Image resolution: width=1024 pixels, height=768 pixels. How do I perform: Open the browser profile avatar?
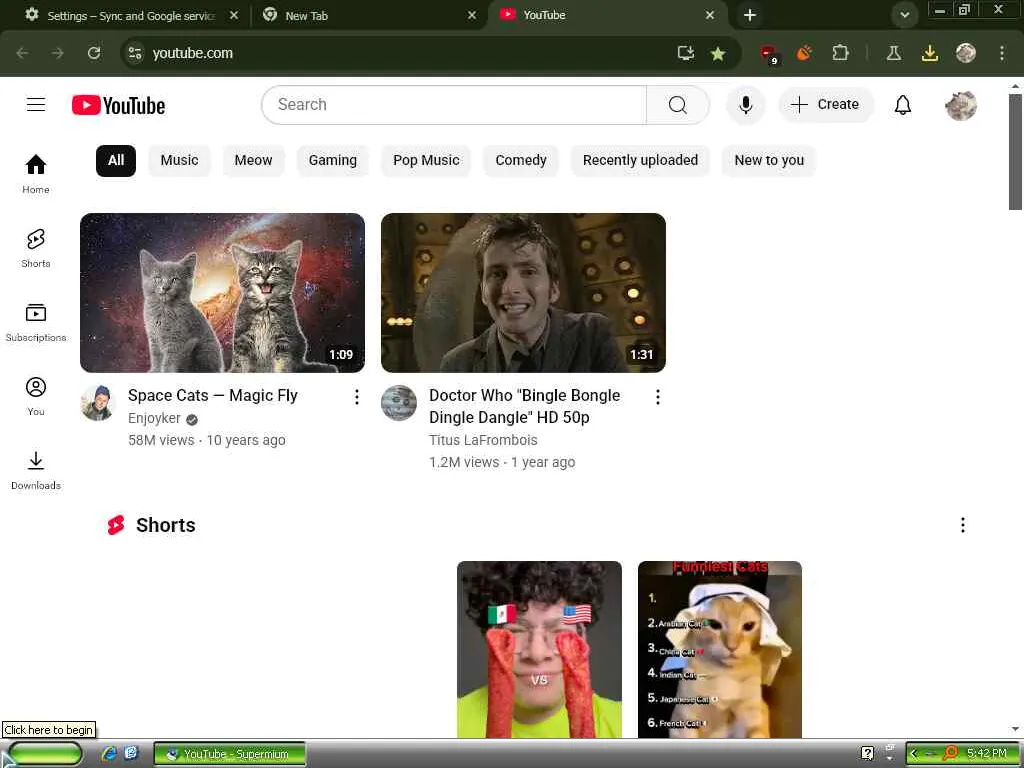[x=966, y=53]
